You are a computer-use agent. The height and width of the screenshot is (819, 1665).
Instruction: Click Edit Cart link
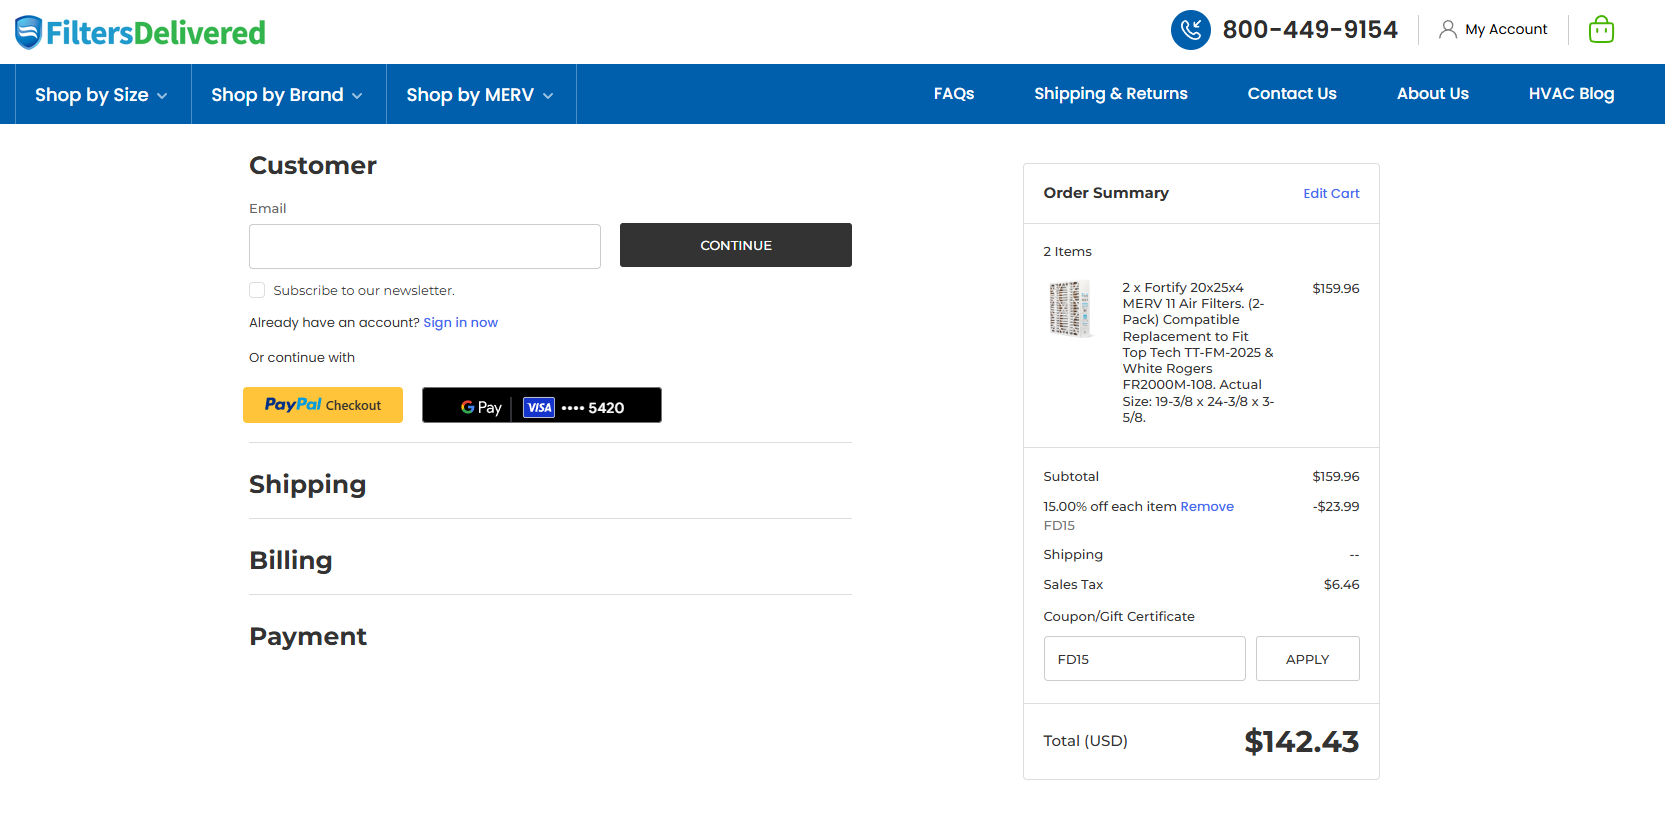tap(1331, 193)
